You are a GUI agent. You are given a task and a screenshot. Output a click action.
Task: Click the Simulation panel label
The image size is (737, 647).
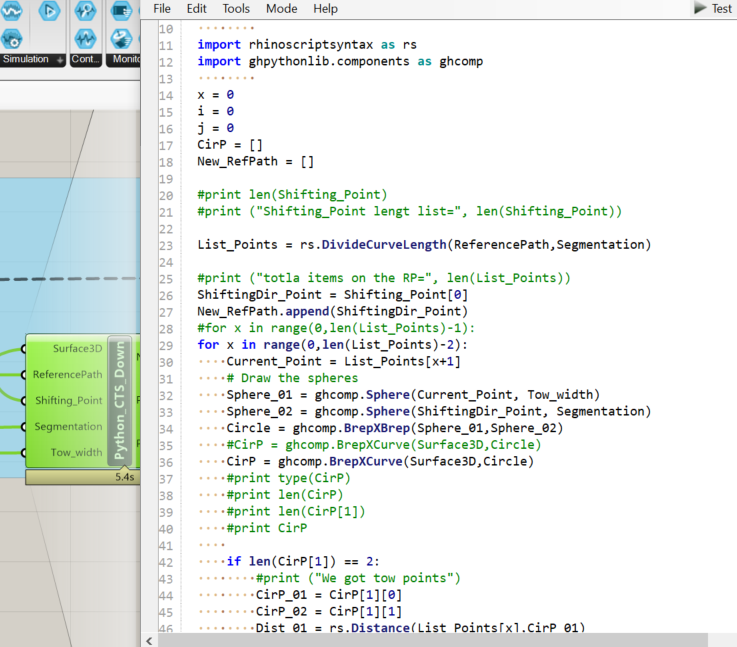[x=25, y=60]
